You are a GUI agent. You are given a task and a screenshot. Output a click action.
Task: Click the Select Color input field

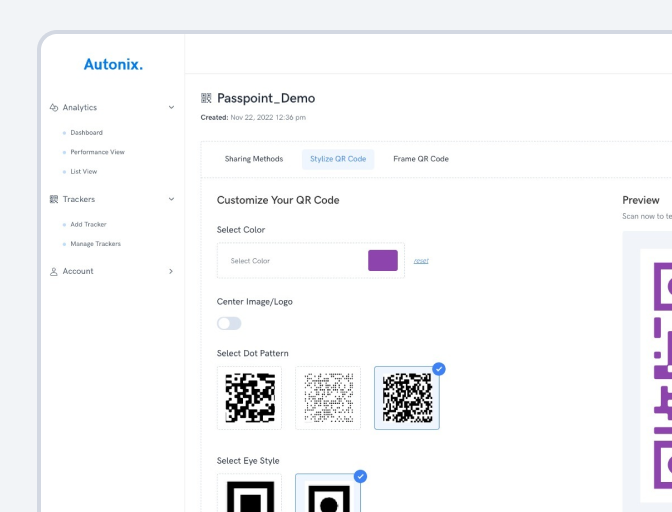(290, 261)
